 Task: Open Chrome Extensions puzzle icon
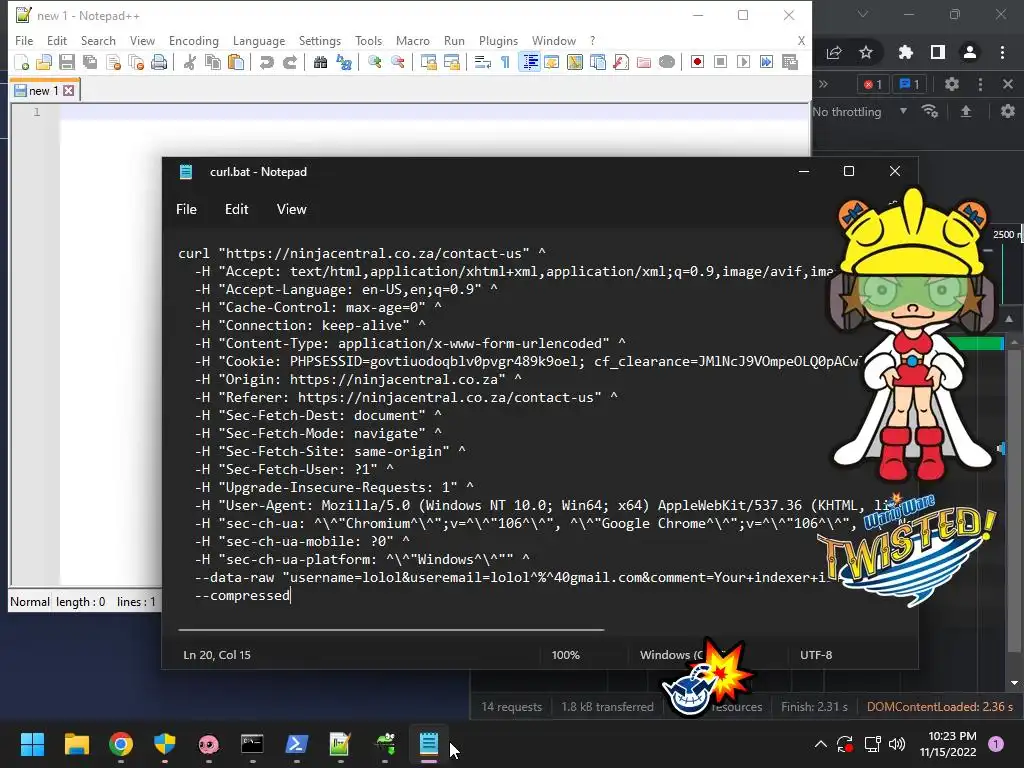point(905,52)
